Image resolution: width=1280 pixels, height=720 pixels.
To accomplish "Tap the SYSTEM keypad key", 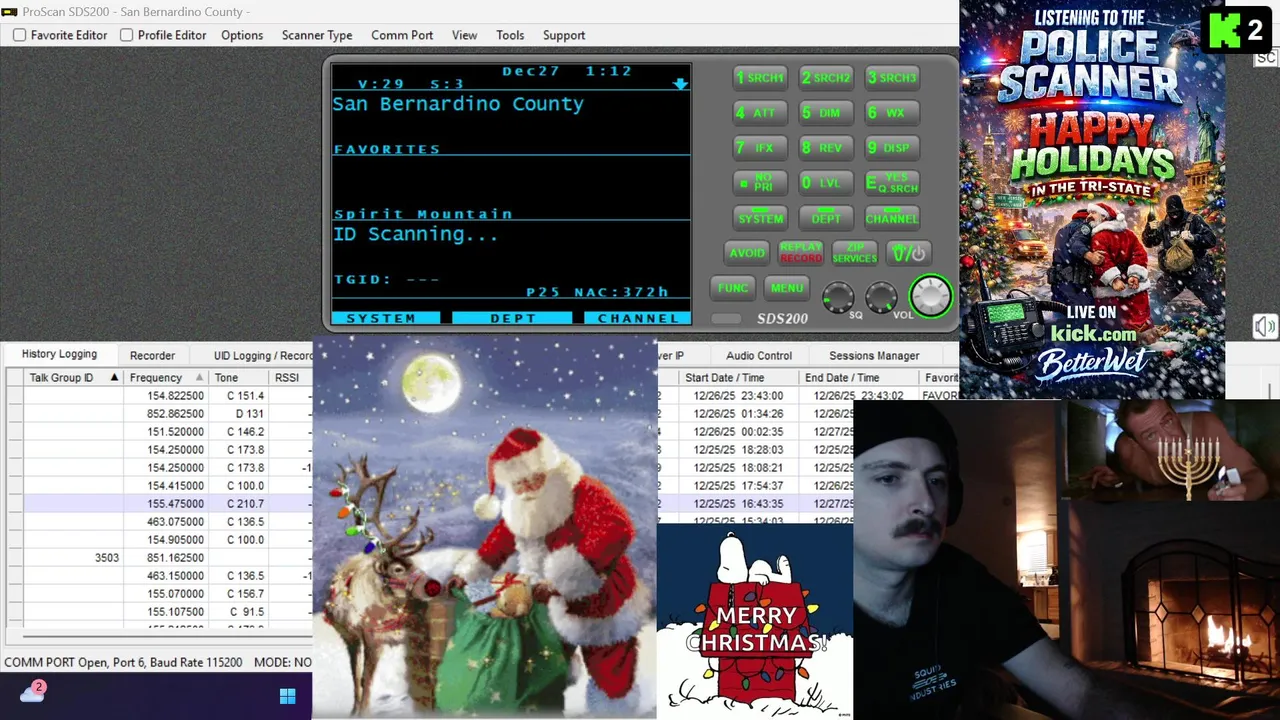I will (x=761, y=218).
